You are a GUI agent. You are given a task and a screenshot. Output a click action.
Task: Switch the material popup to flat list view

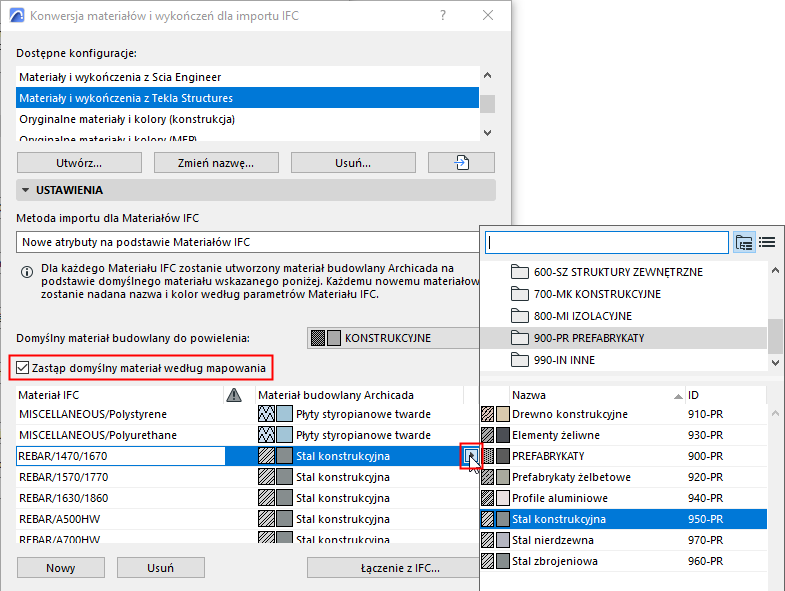click(767, 243)
